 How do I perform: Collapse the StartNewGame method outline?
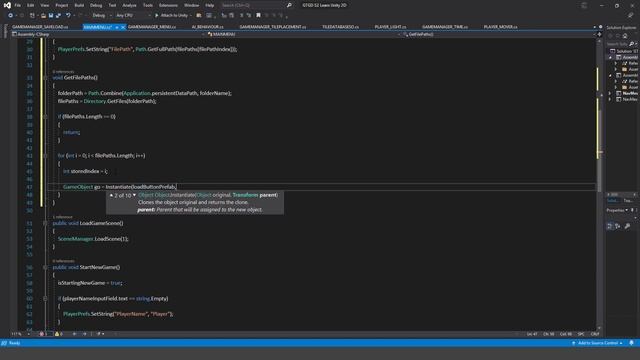click(45, 267)
